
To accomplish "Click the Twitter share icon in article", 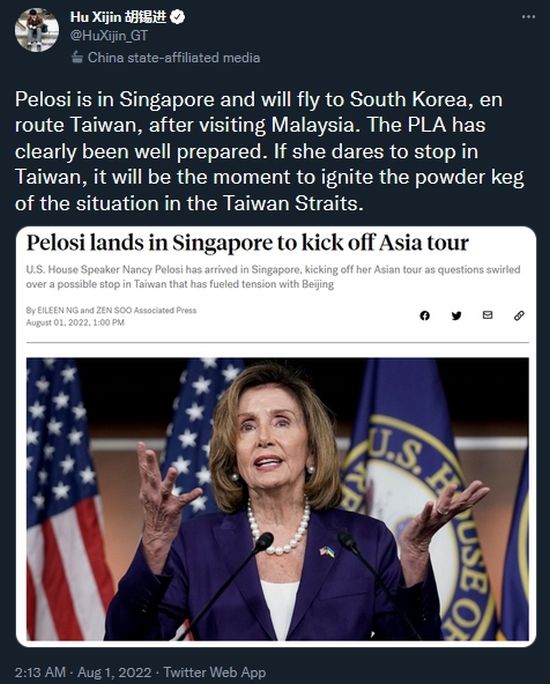I will (x=456, y=315).
